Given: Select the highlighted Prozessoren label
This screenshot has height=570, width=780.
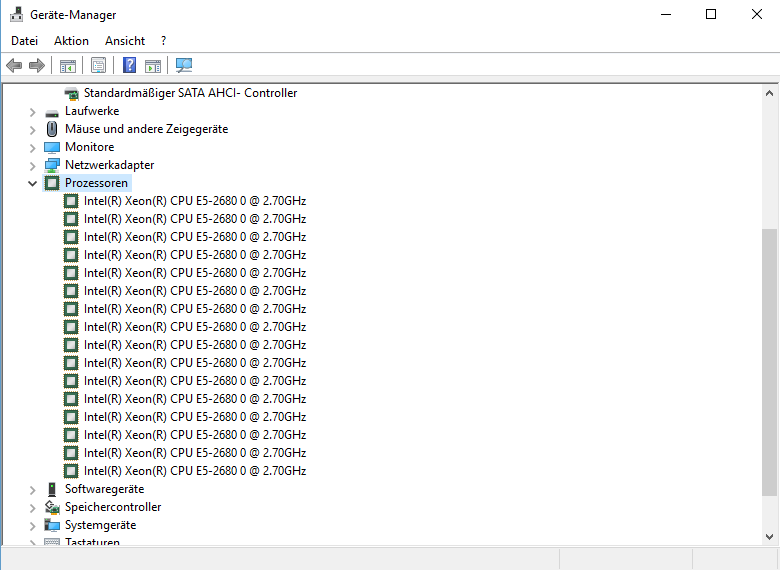Looking at the screenshot, I should coord(97,183).
